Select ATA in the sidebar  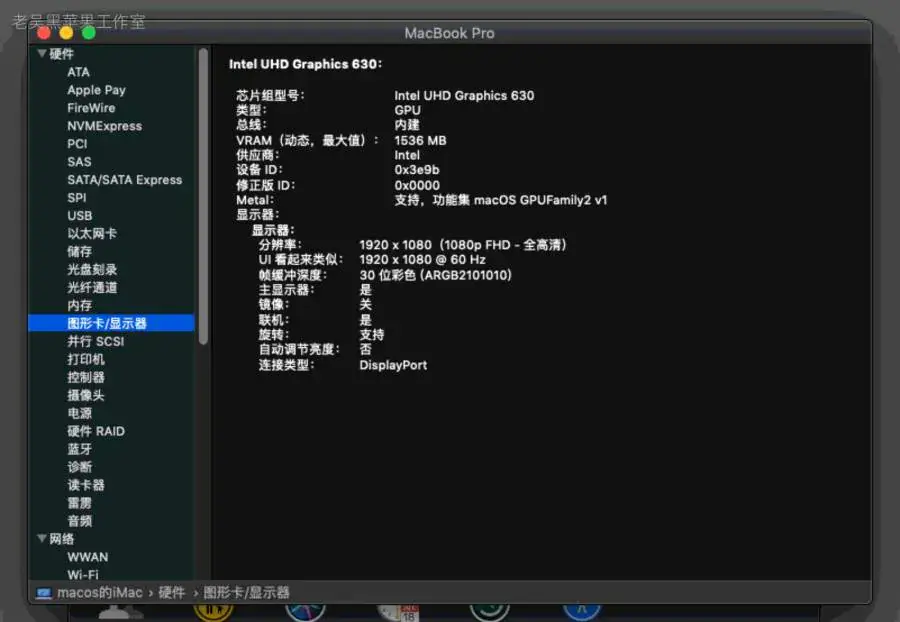(x=78, y=72)
